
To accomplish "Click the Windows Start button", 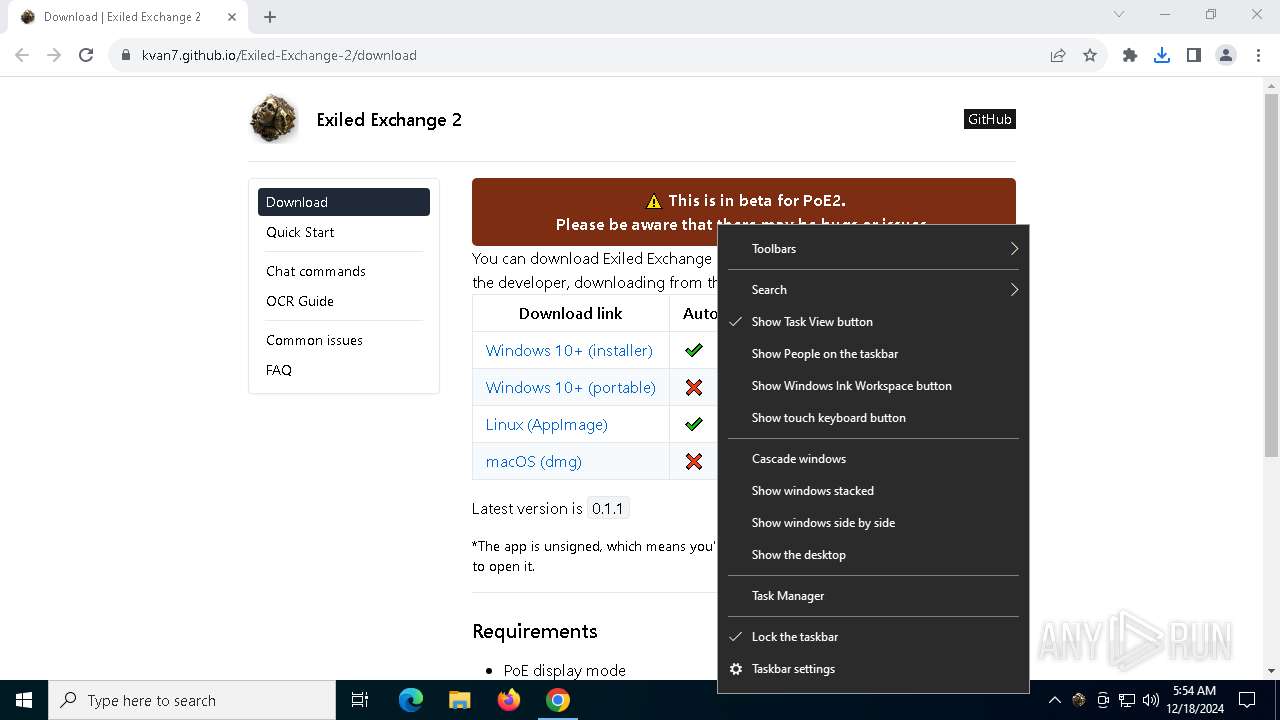I will pos(24,700).
